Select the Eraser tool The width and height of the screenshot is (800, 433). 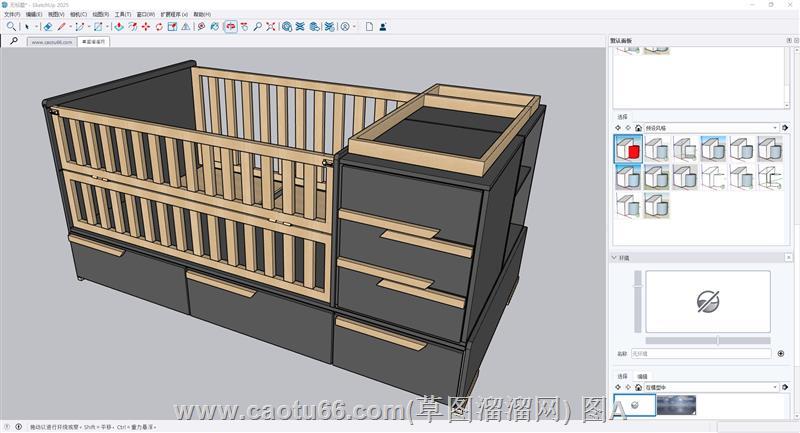tap(47, 27)
